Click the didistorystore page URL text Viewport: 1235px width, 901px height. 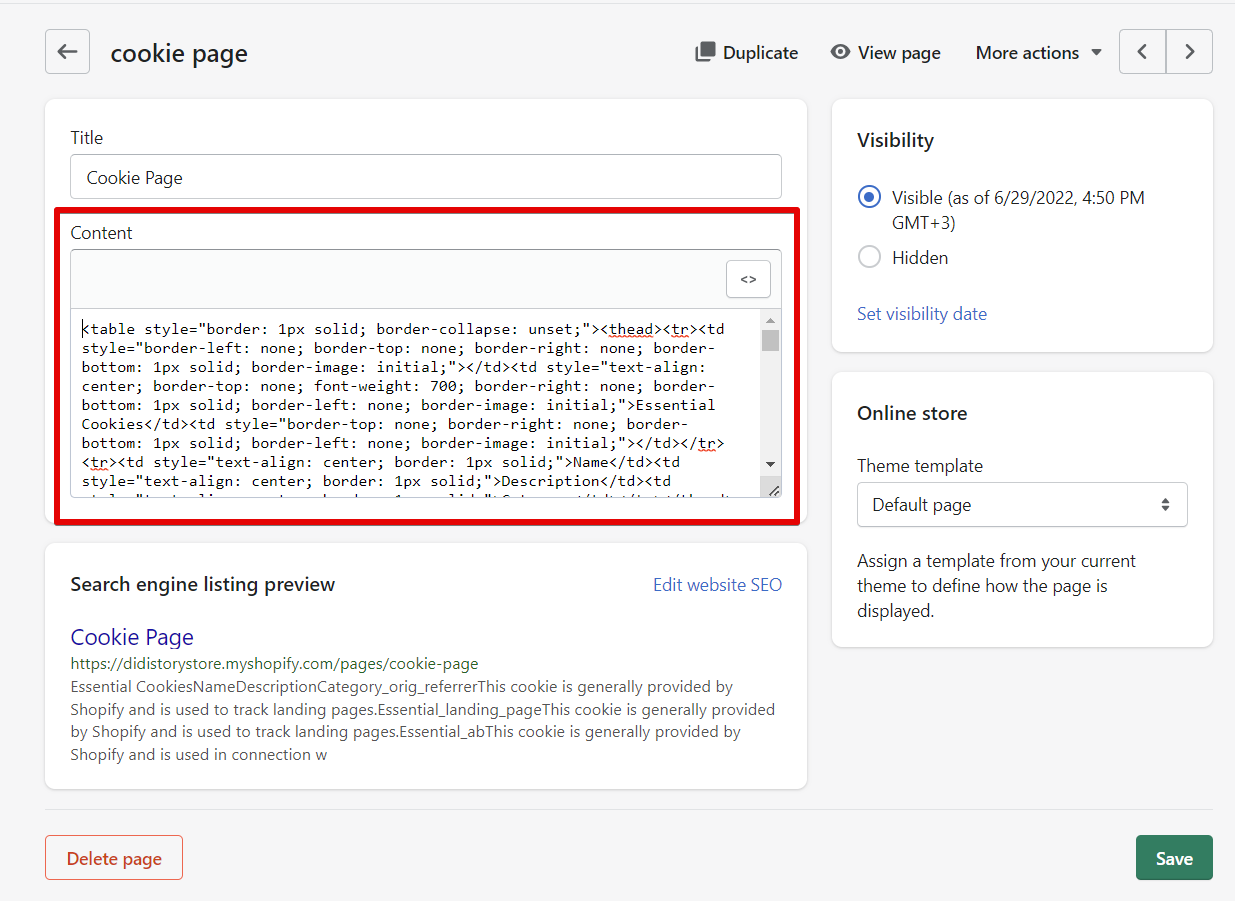[x=274, y=663]
